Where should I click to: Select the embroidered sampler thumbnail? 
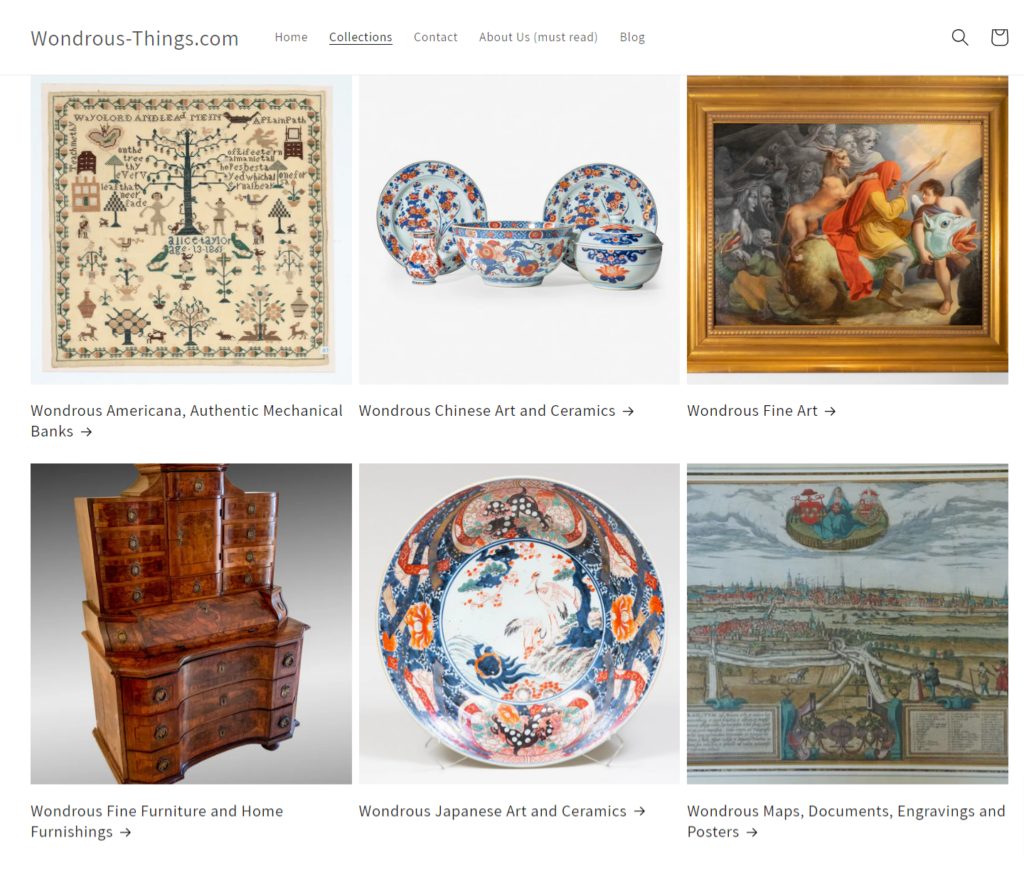pos(191,229)
